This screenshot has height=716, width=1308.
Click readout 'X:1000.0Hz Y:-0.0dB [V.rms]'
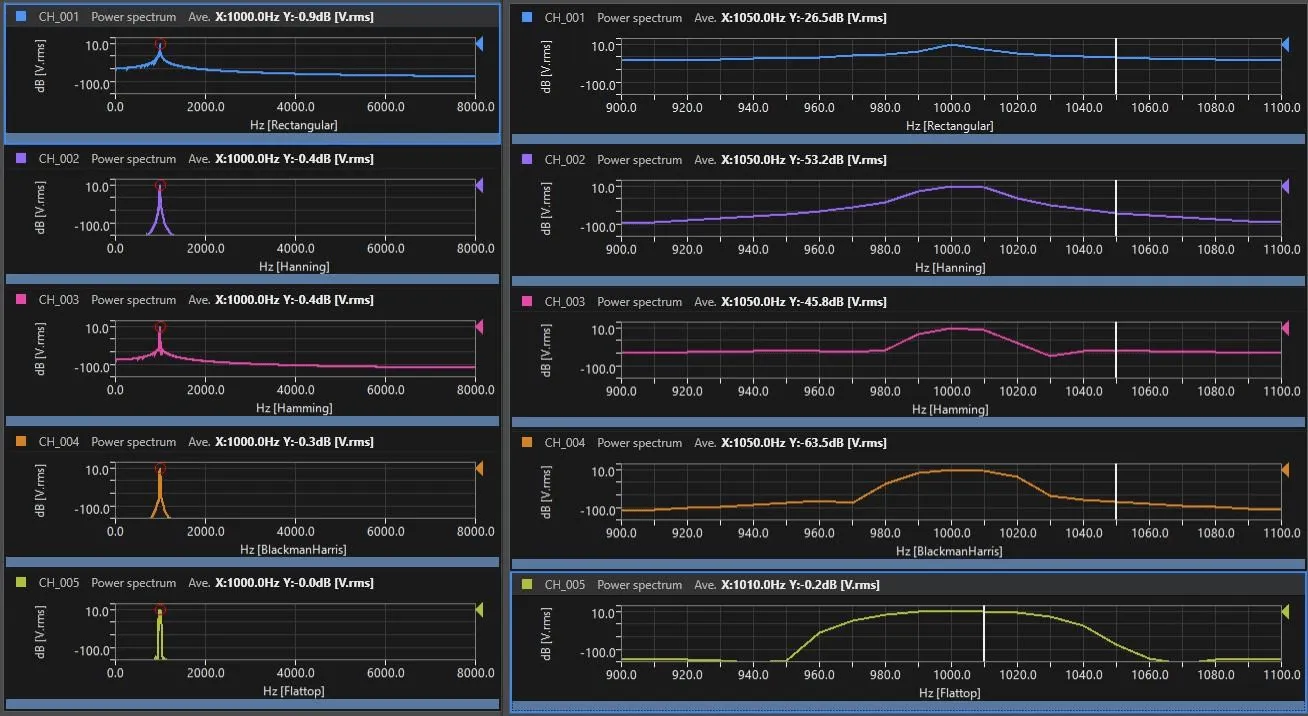295,582
